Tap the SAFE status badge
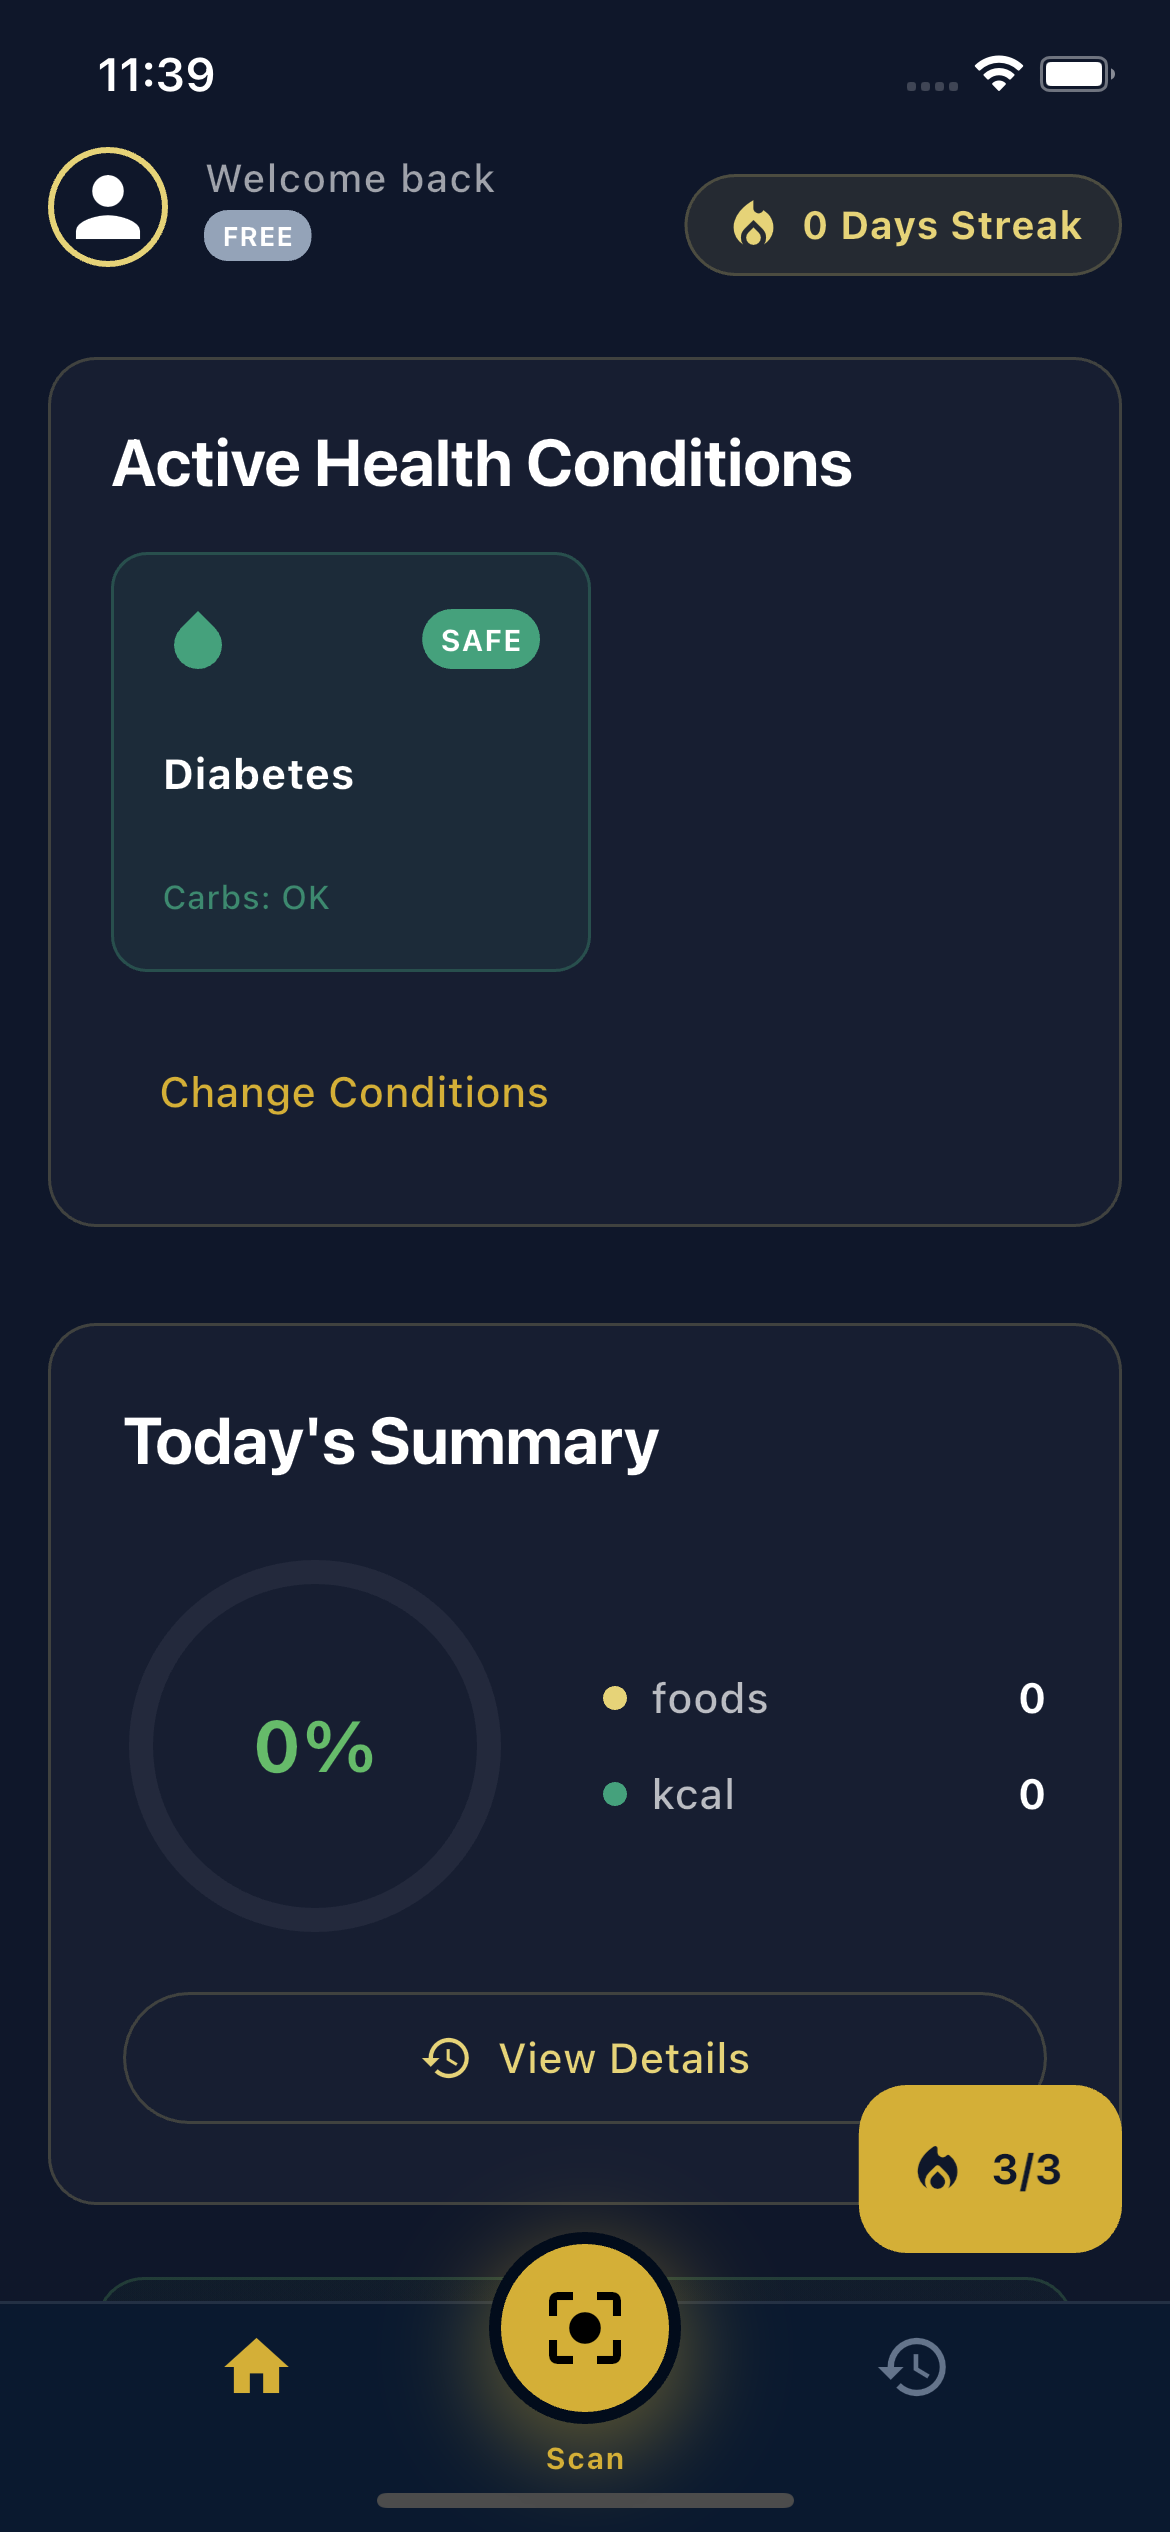Image resolution: width=1170 pixels, height=2532 pixels. 481,640
